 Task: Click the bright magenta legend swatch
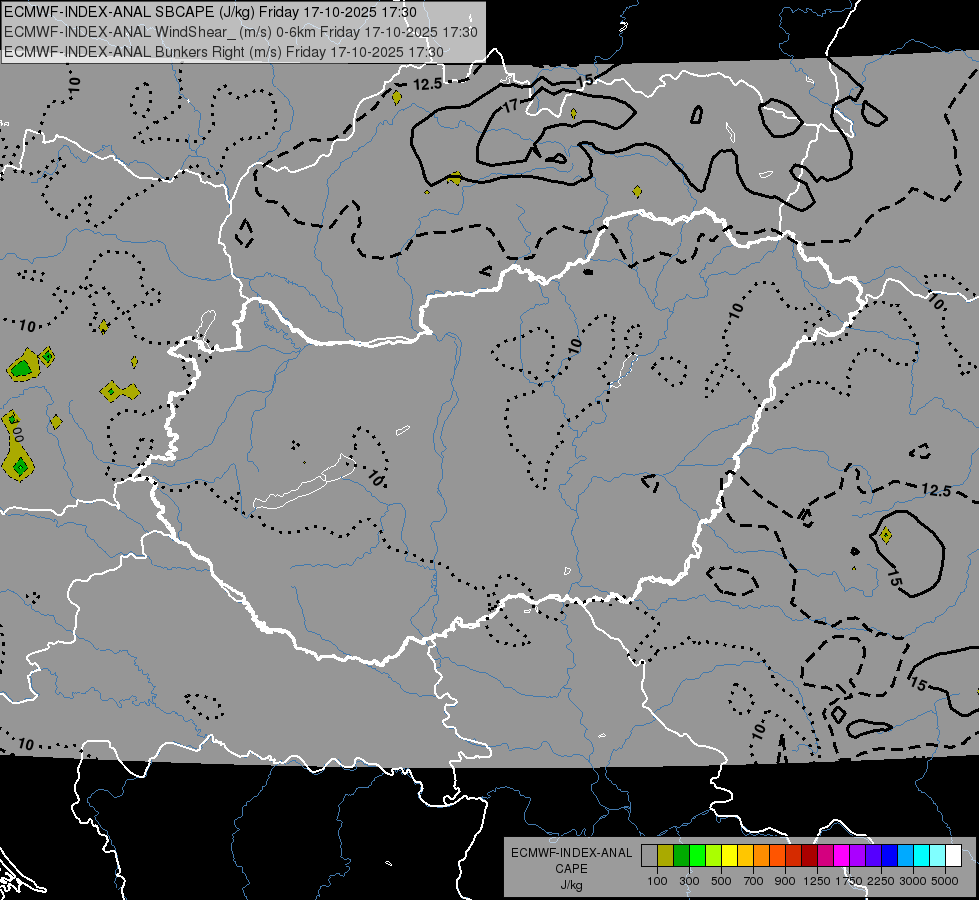click(x=842, y=856)
